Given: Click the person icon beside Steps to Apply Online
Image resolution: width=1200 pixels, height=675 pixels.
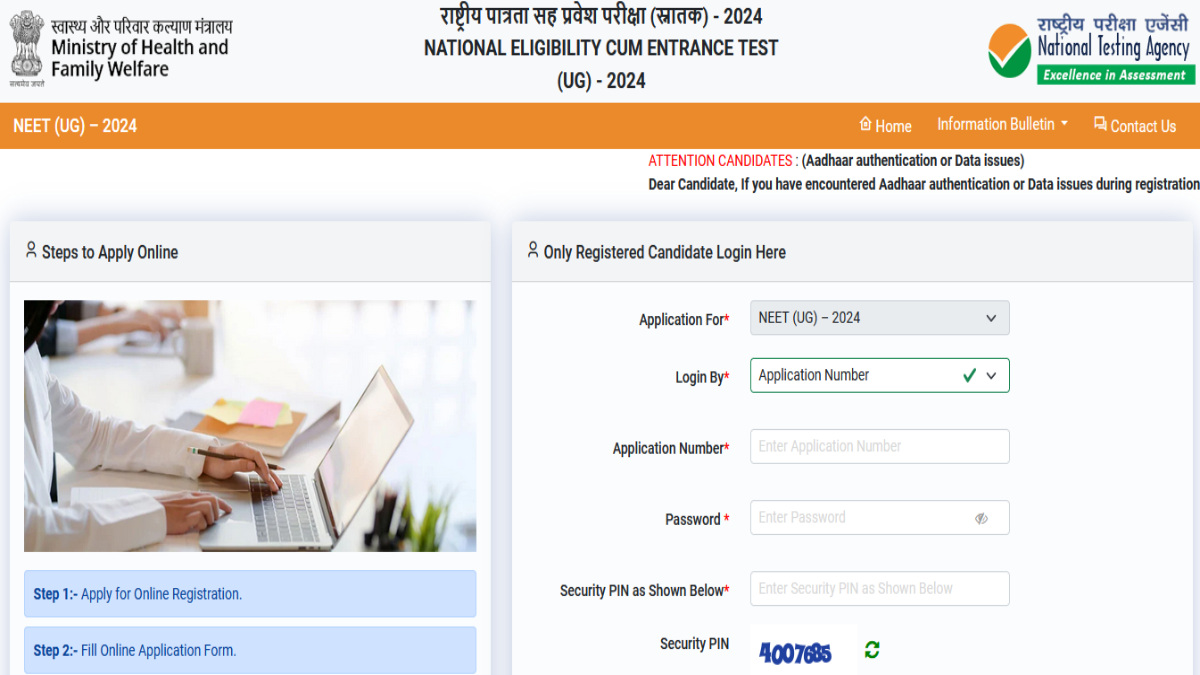Looking at the screenshot, I should (x=29, y=251).
